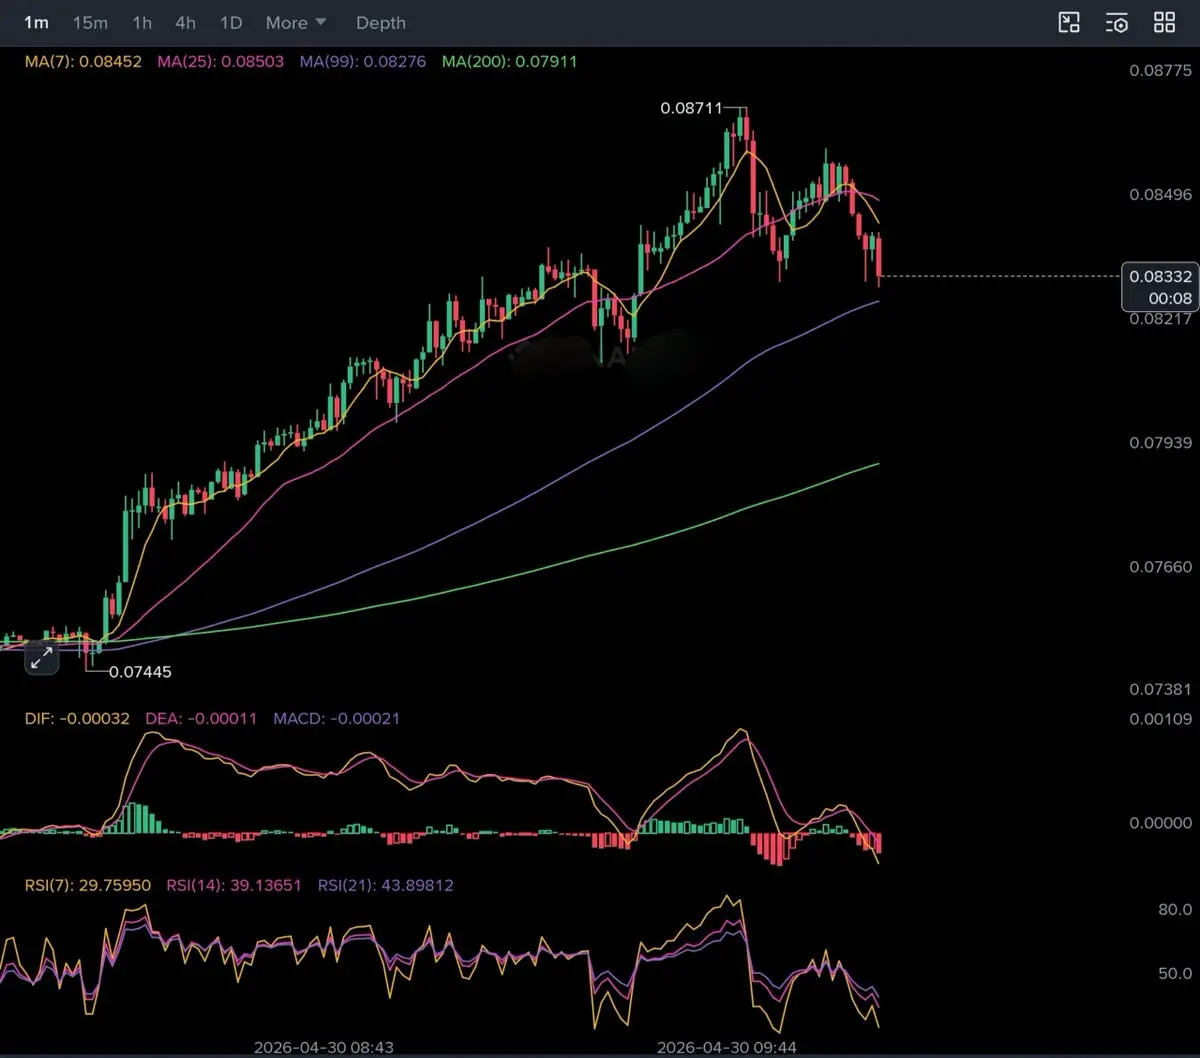Click the 0.00000 MACD axis label
This screenshot has width=1200, height=1058.
[1161, 823]
